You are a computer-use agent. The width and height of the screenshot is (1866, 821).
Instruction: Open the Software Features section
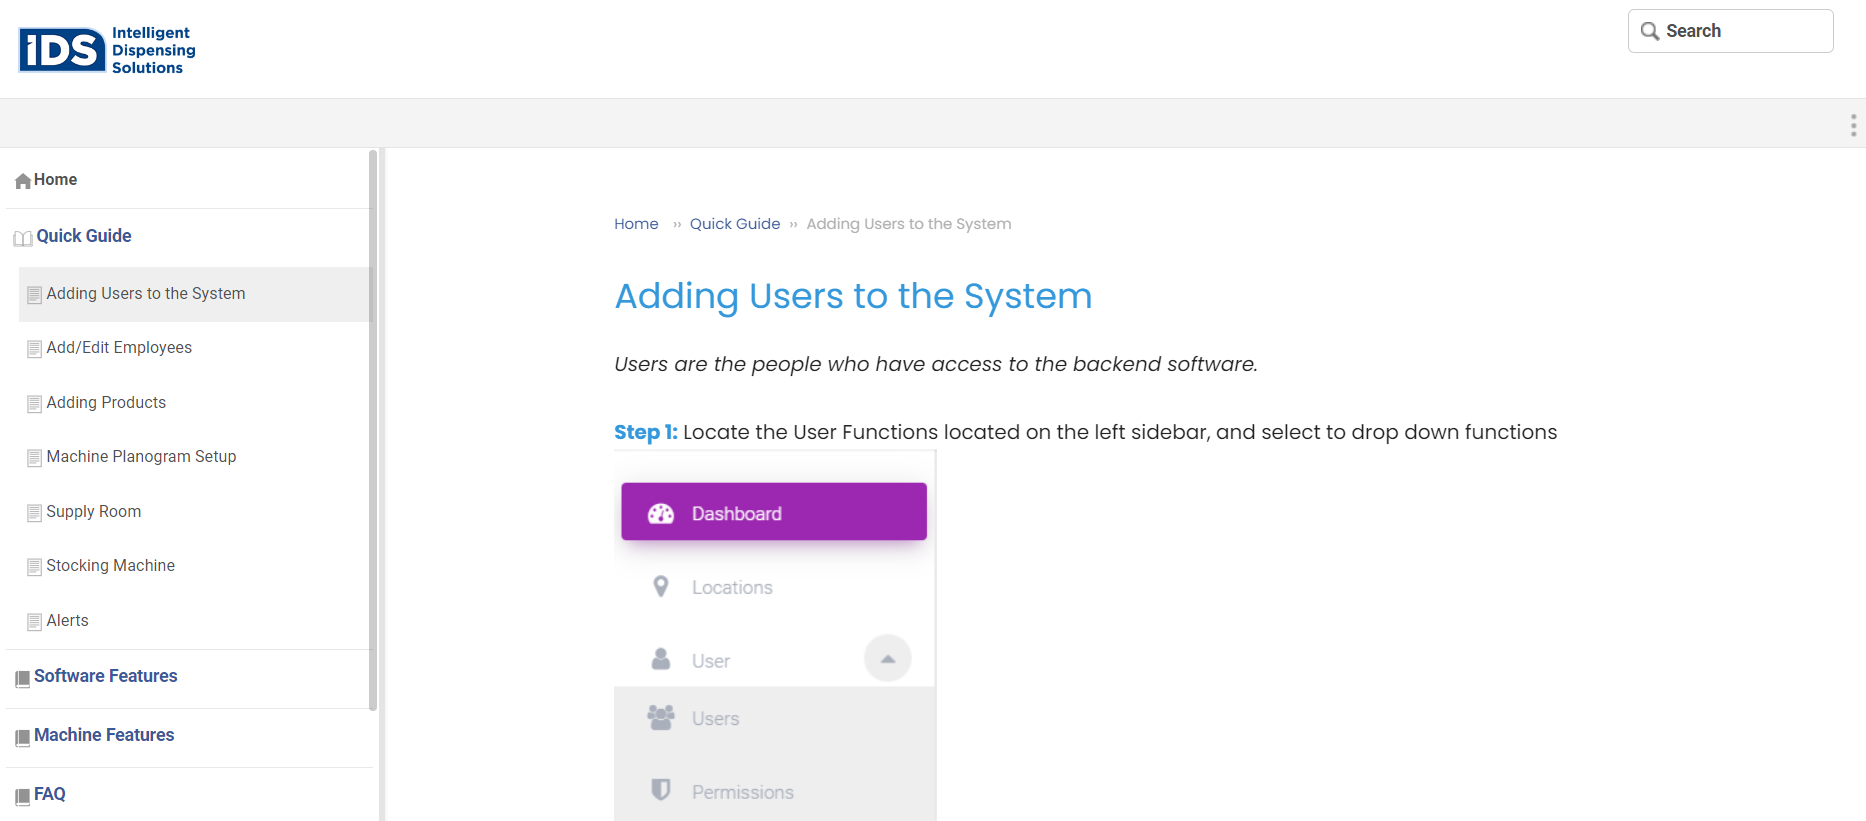click(105, 676)
